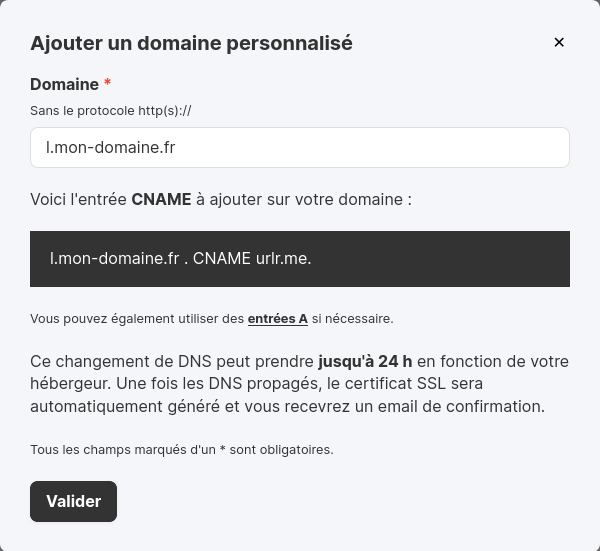Image resolution: width=600 pixels, height=551 pixels.
Task: Click the 'Ajouter un domaine personnalisé' heading
Action: point(191,43)
